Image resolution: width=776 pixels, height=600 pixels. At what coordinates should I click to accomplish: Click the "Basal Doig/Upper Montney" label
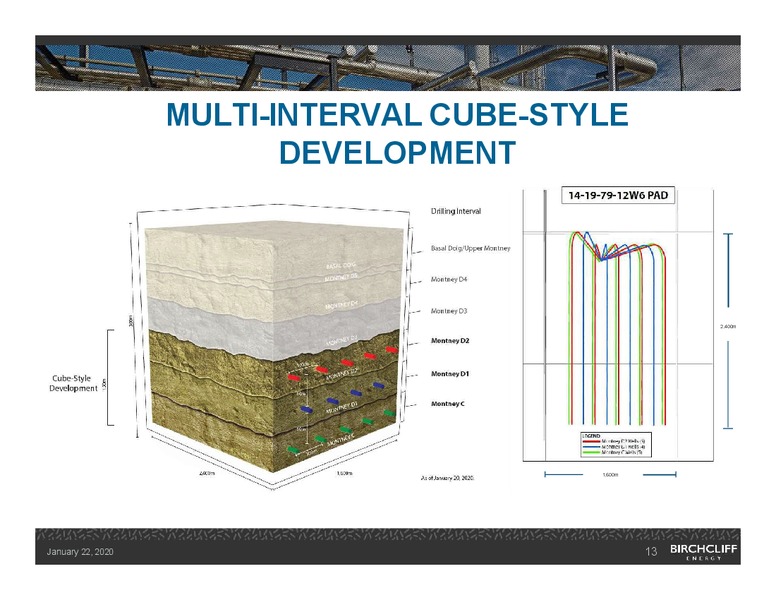point(470,248)
